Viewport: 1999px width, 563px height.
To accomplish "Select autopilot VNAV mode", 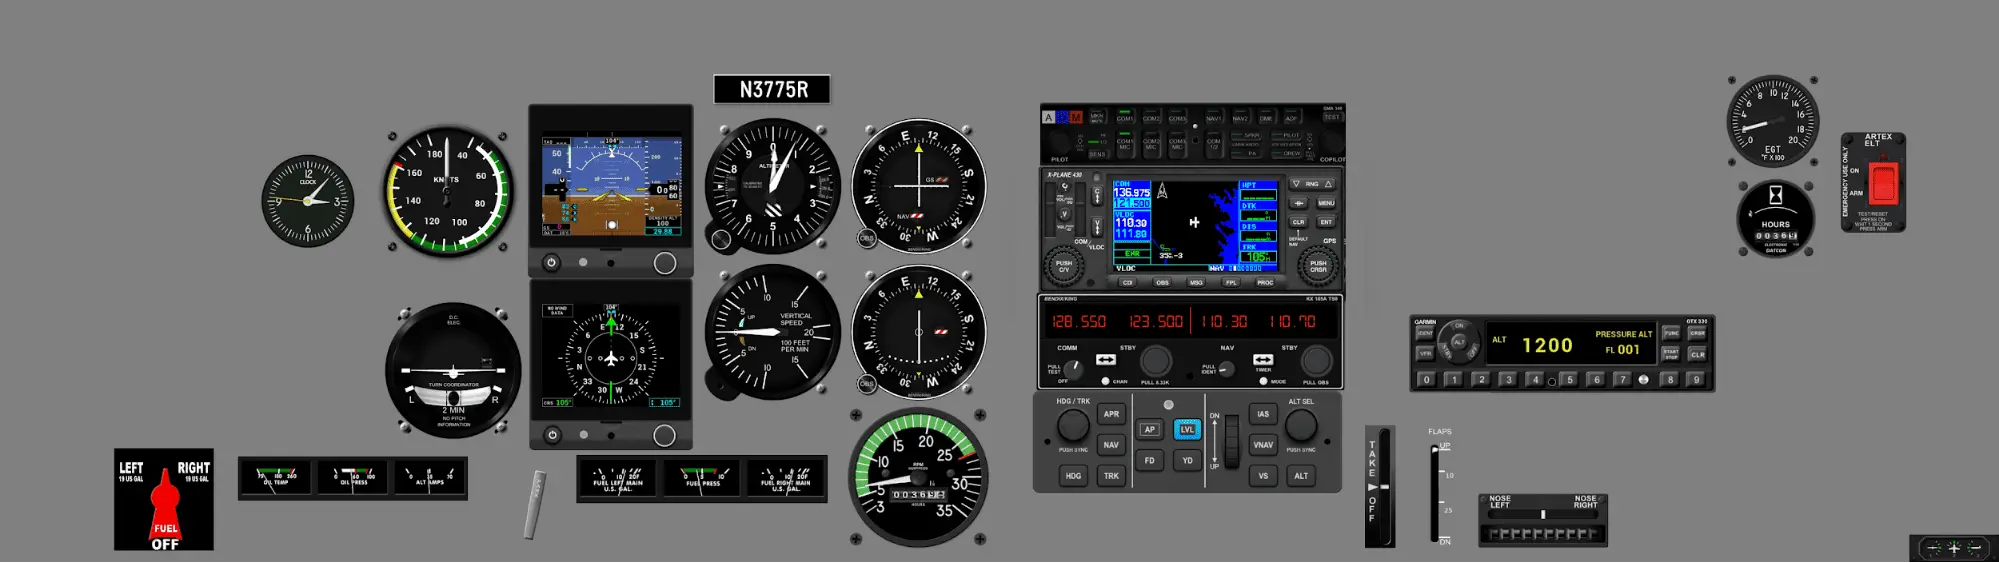I will (x=1263, y=445).
